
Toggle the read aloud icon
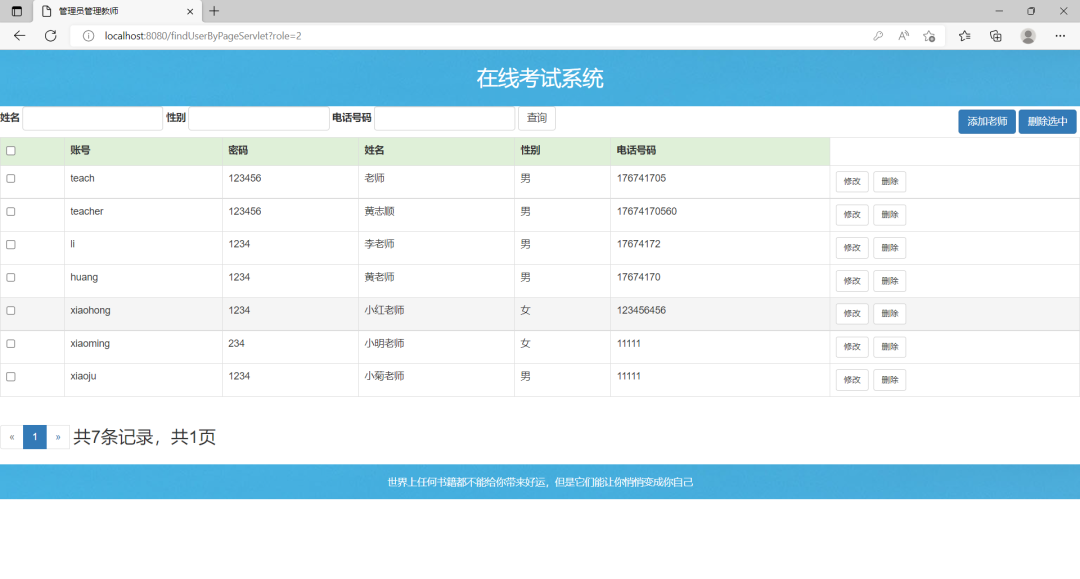(x=903, y=36)
